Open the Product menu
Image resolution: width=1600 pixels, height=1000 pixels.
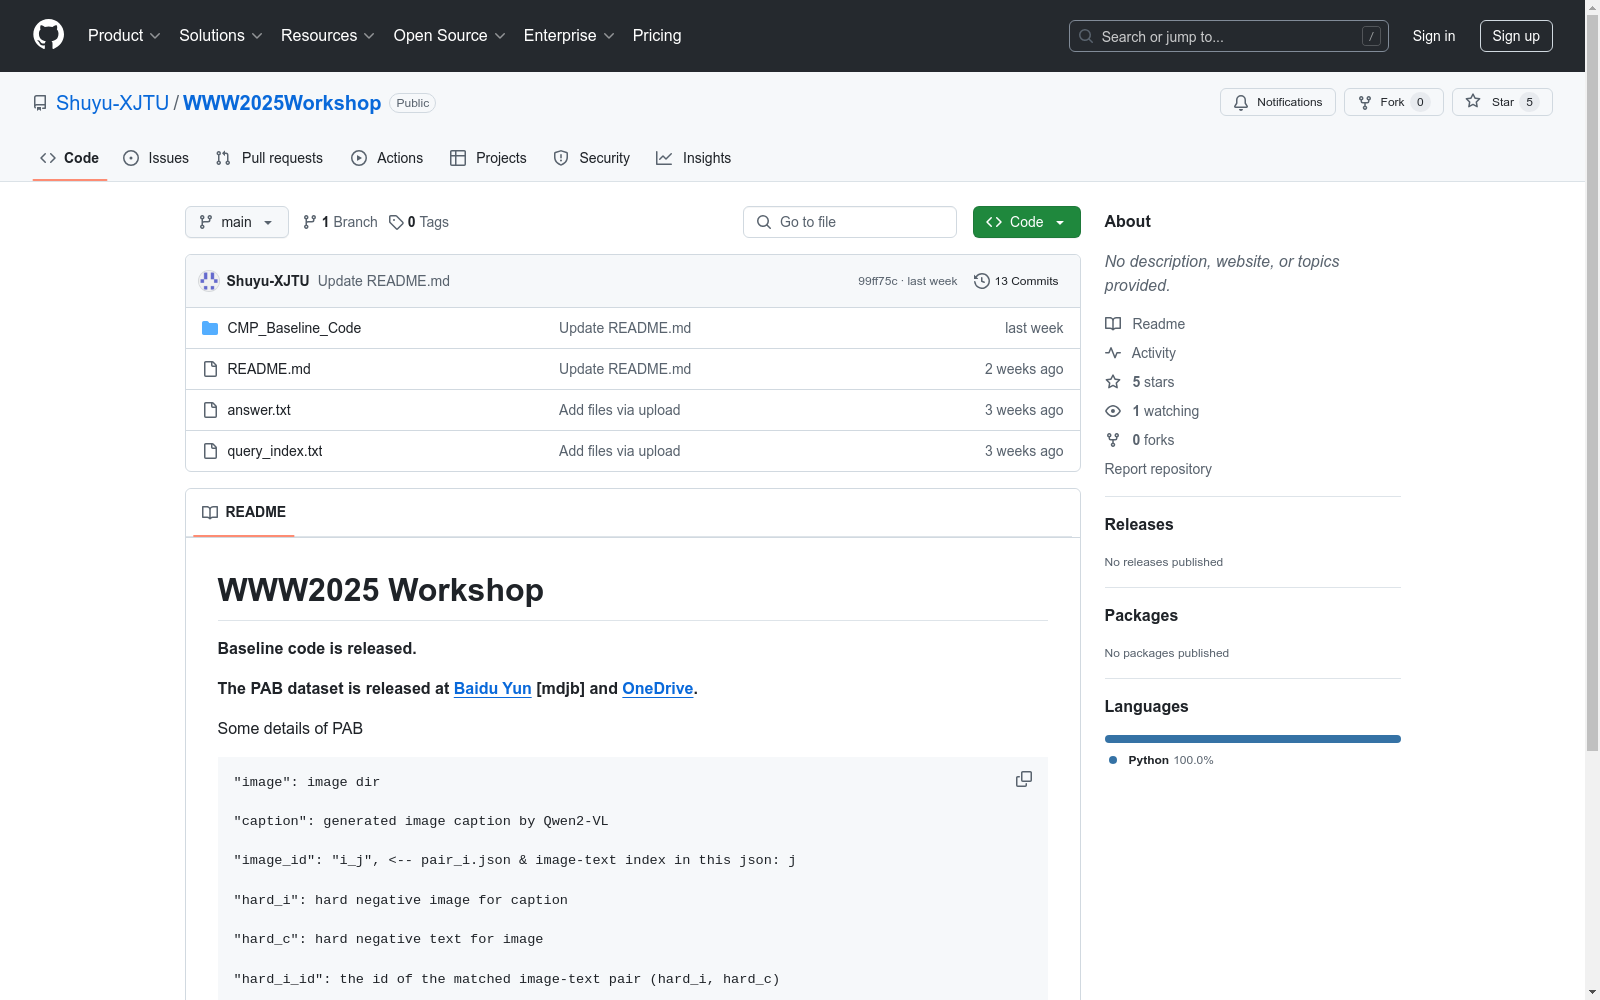[124, 36]
